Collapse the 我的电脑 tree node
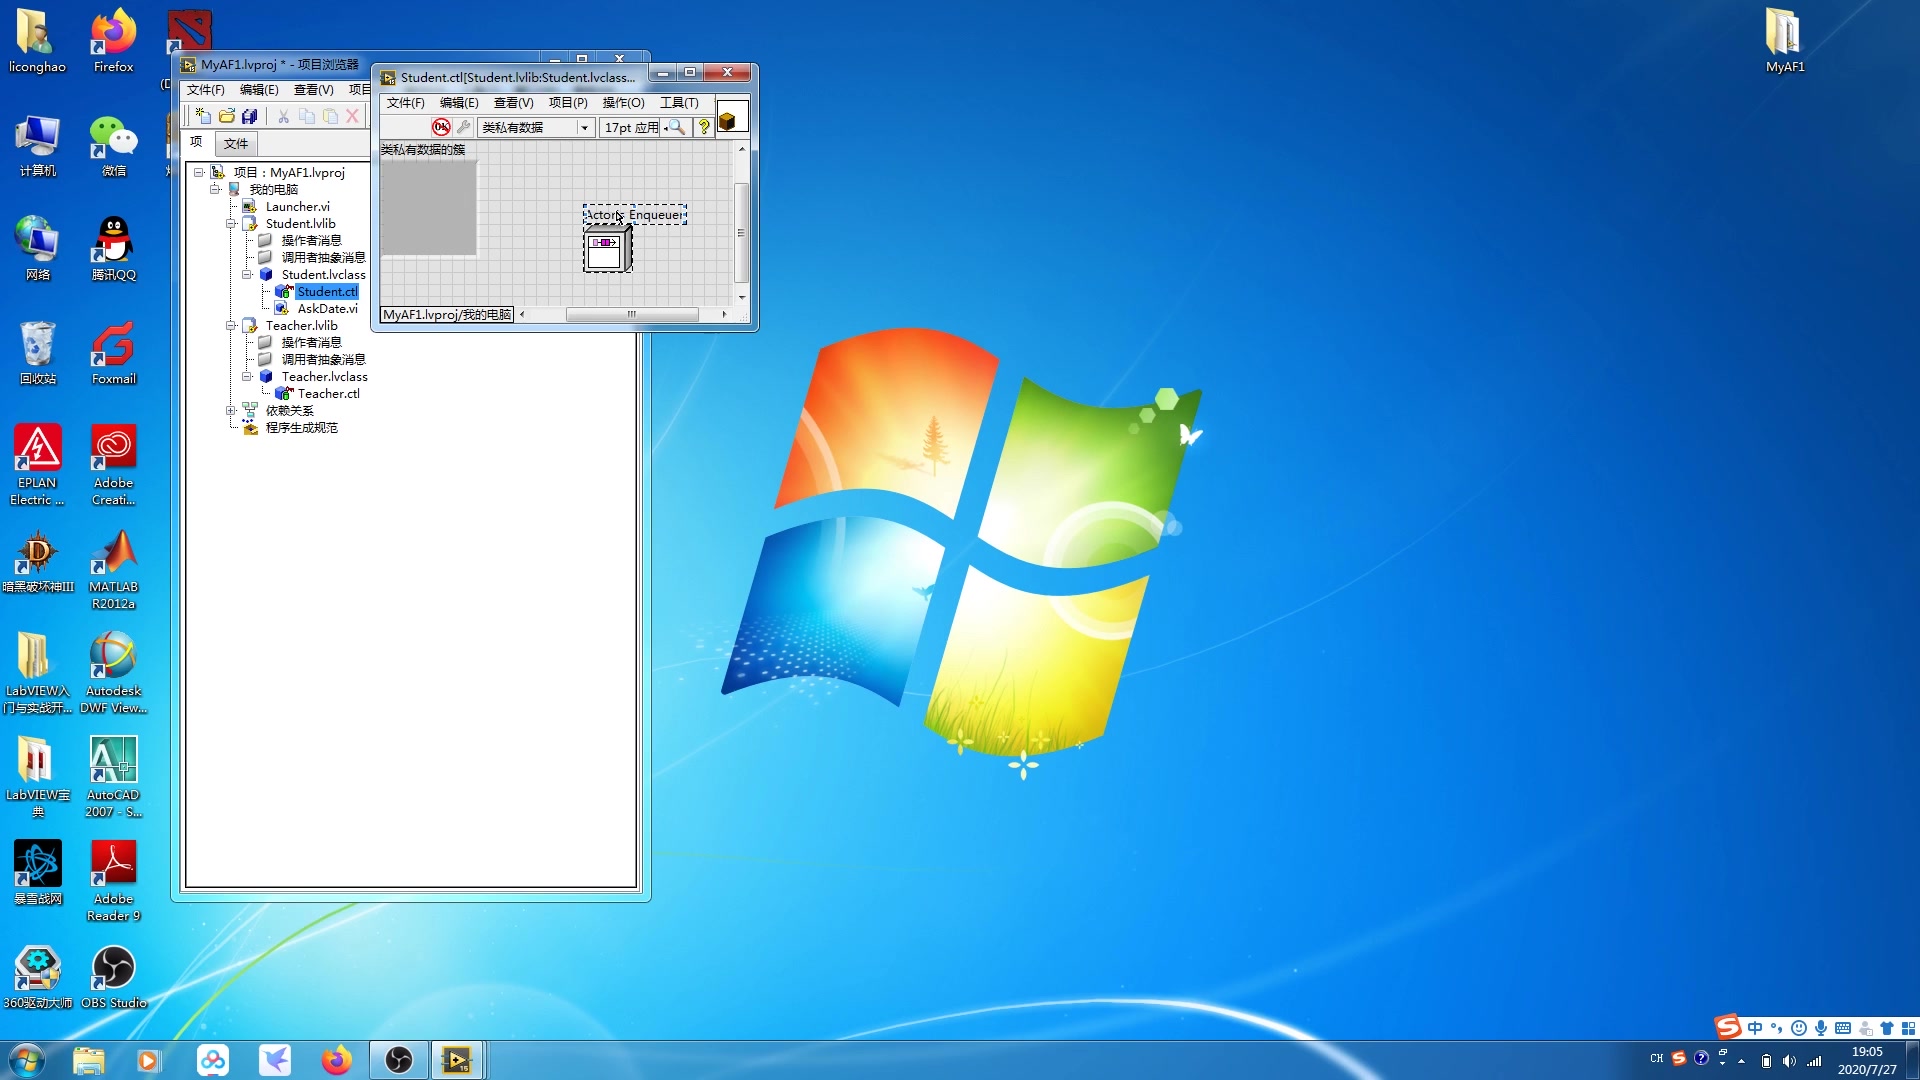This screenshot has width=1920, height=1080. pyautogui.click(x=215, y=189)
